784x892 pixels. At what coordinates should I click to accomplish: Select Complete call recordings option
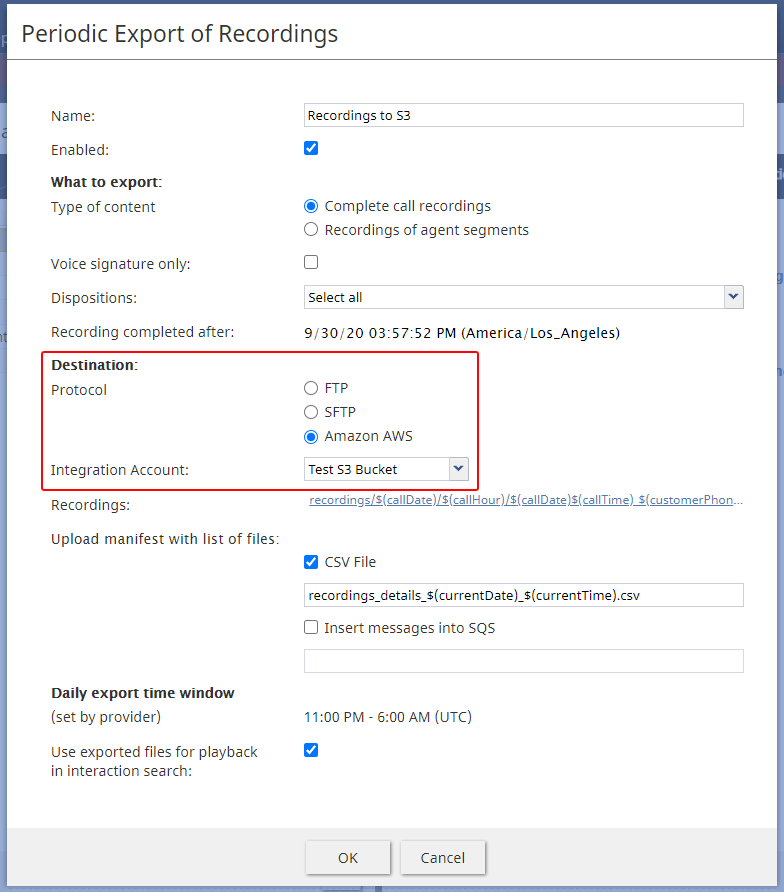(311, 206)
